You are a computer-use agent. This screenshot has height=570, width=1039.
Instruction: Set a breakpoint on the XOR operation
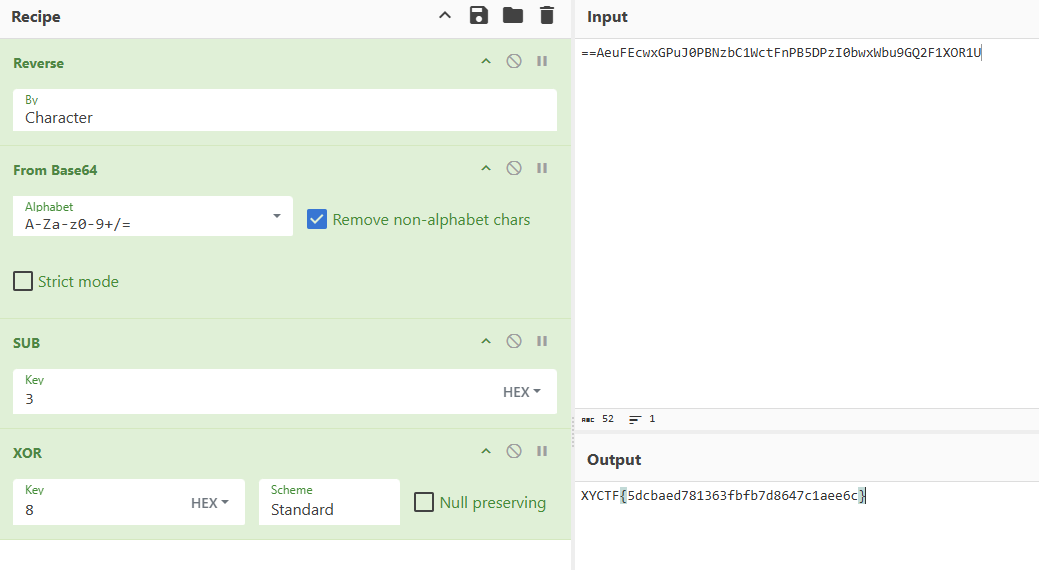coord(542,451)
